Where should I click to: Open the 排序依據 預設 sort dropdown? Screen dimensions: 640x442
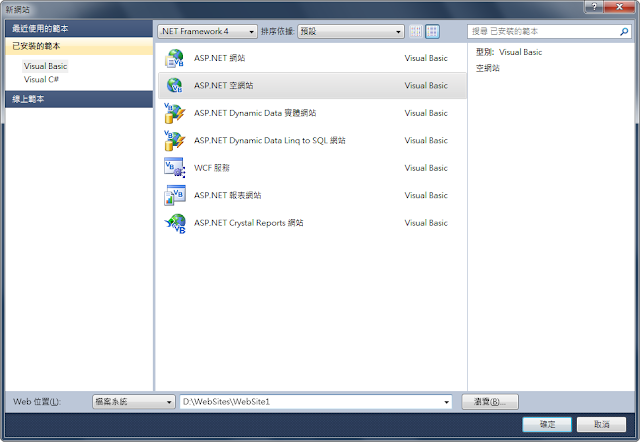(351, 31)
